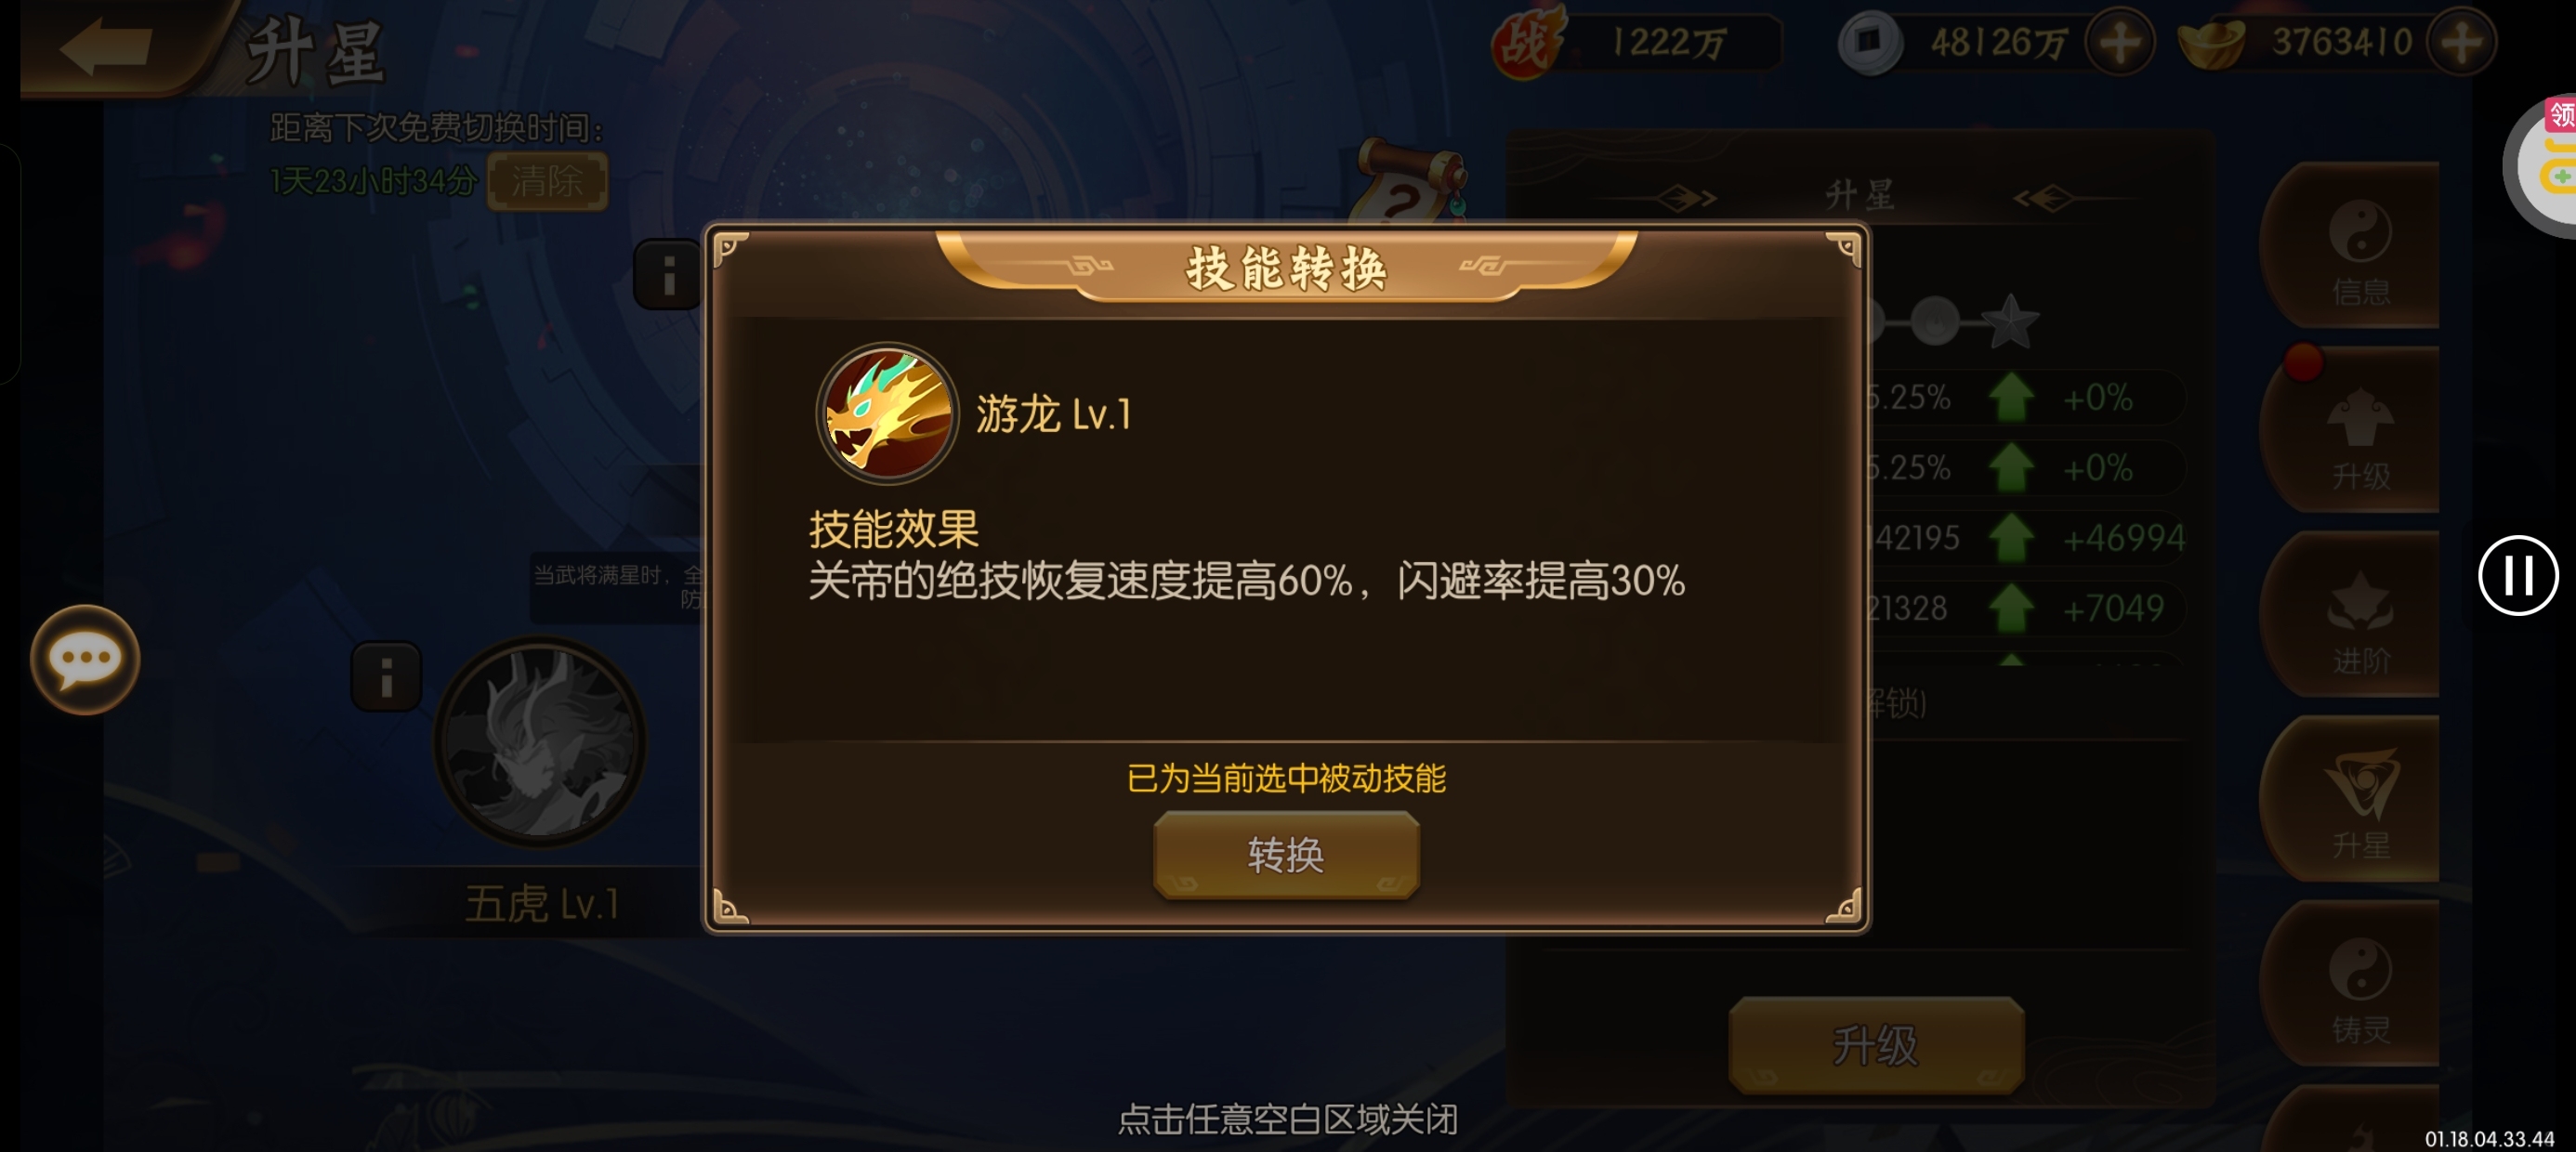Close dialog via 点击任意空白区域关闭 text
Screen dimensions: 2576x1152
click(x=1287, y=1119)
